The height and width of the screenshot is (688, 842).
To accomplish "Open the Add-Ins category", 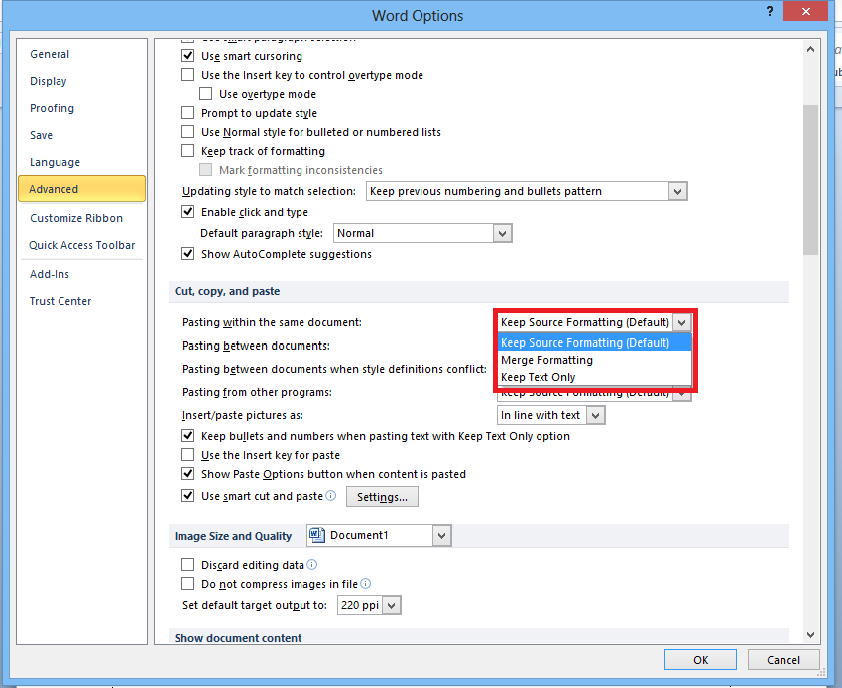I will point(49,274).
